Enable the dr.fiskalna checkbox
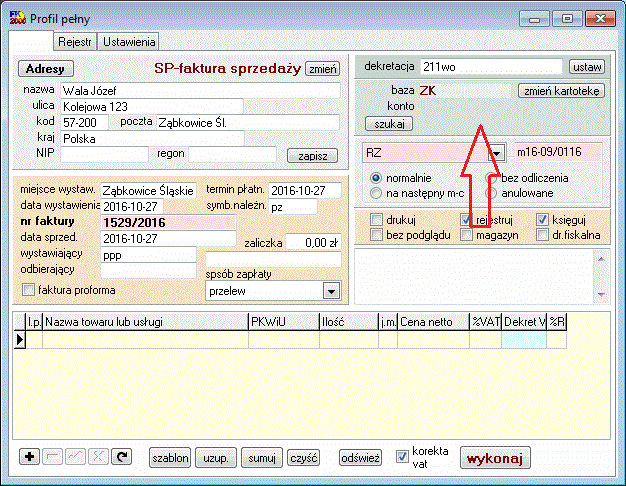The width and height of the screenshot is (626, 486). tap(542, 235)
